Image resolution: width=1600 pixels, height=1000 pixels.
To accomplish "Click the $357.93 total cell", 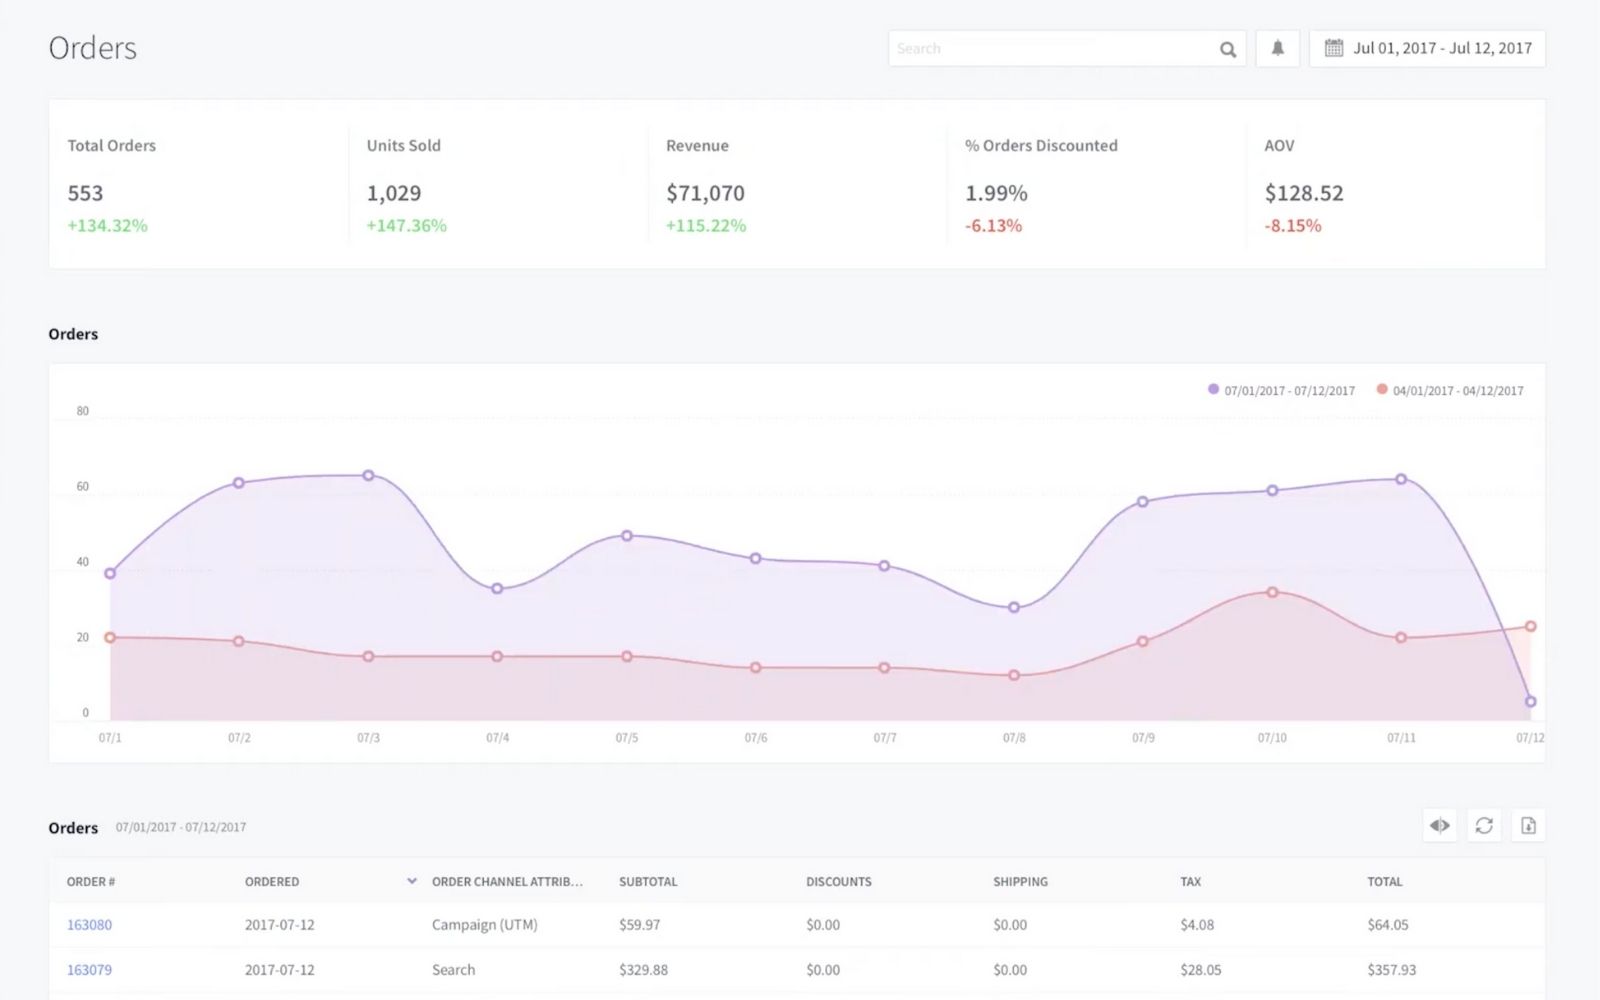I will 1392,970.
